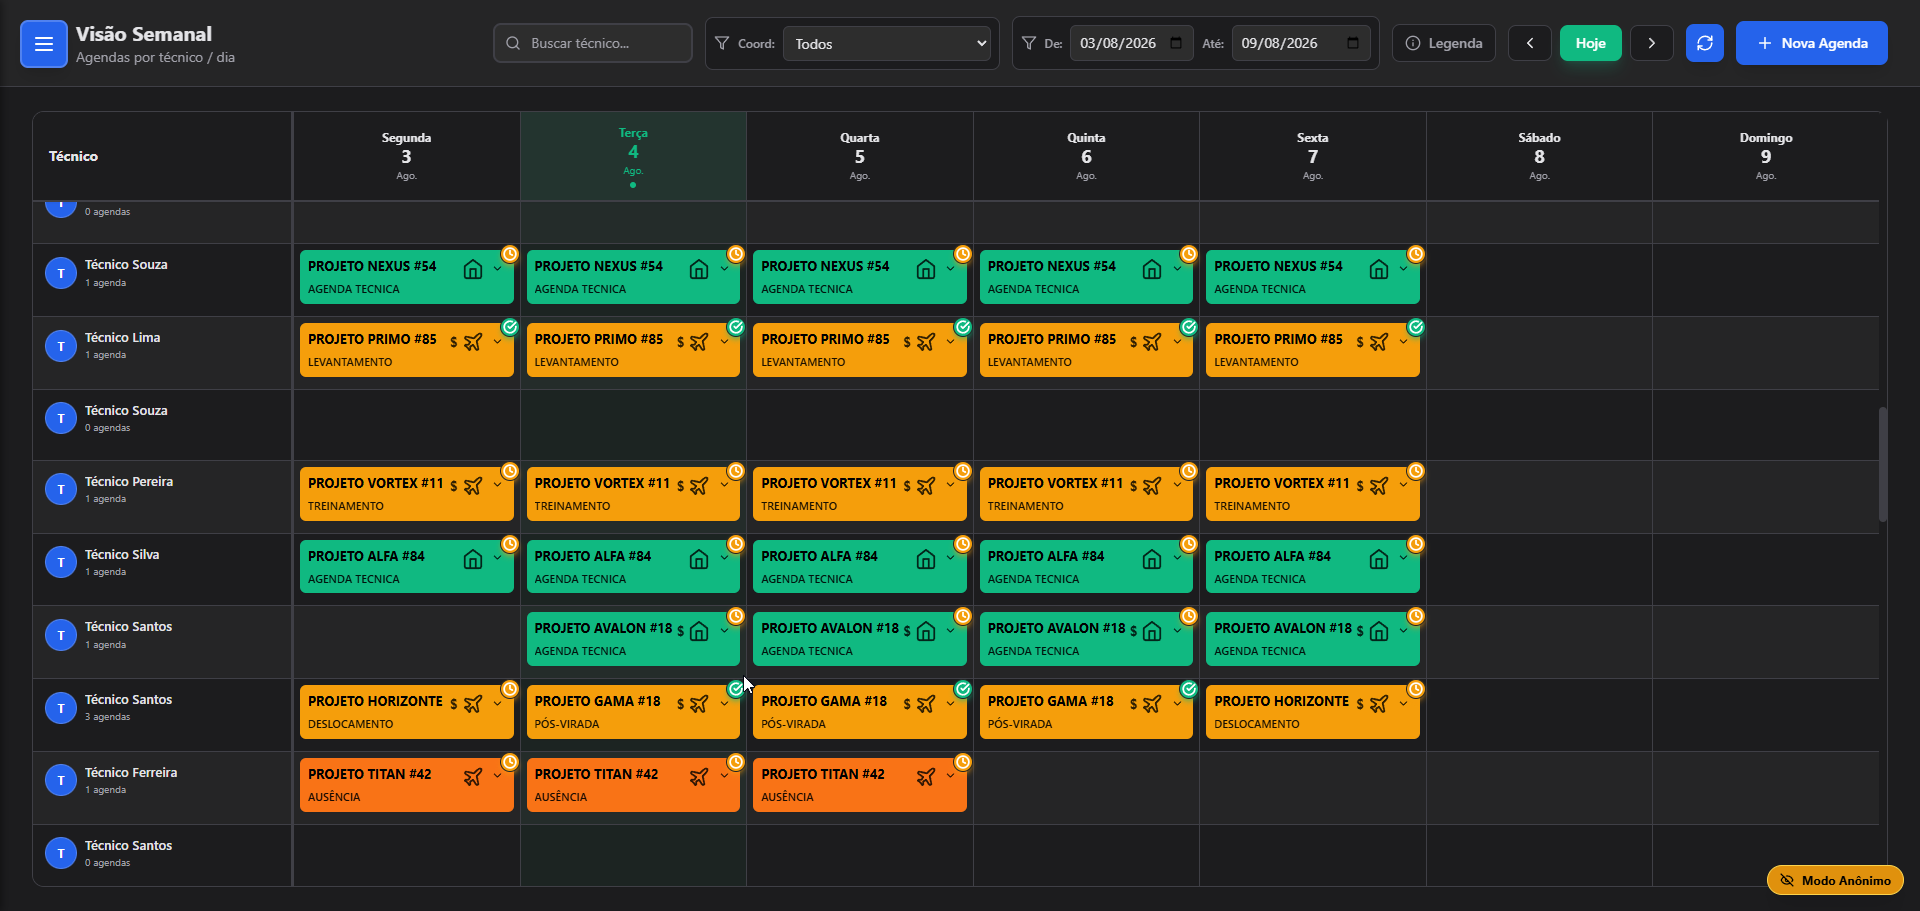Click Sexta 7 column header
This screenshot has width=1920, height=911.
pos(1313,156)
